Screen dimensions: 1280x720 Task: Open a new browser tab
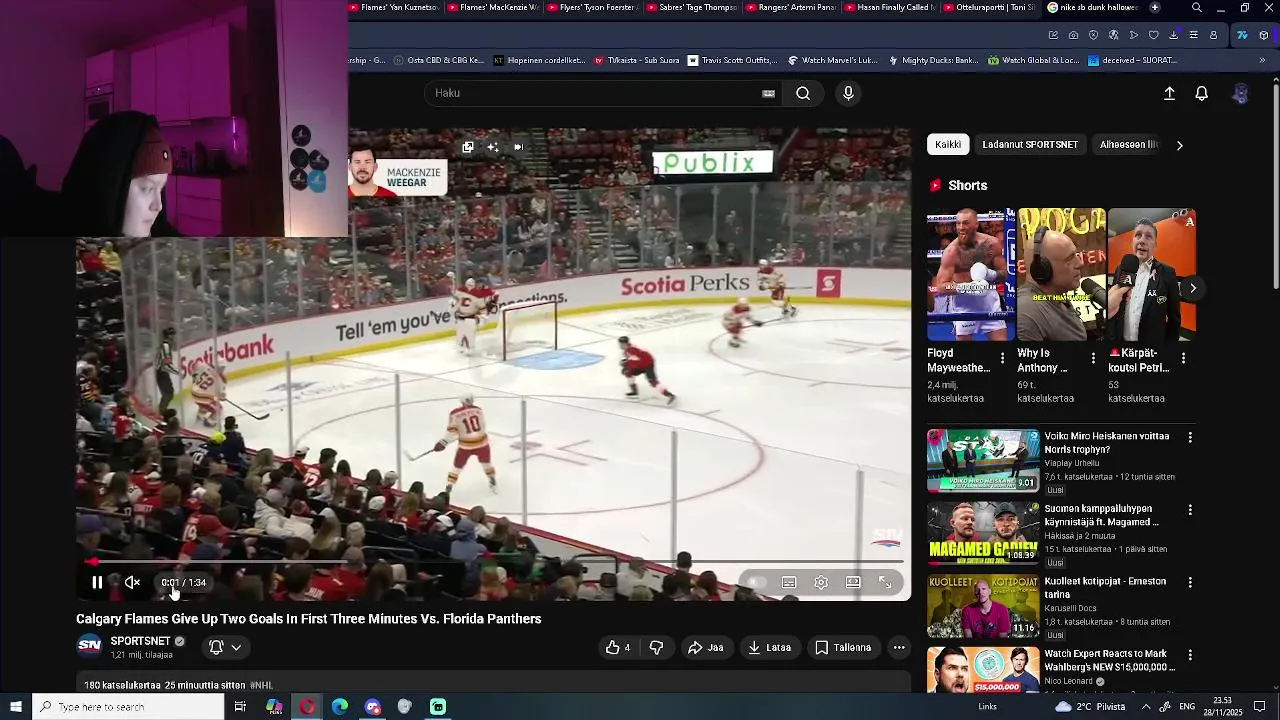[x=1155, y=7]
